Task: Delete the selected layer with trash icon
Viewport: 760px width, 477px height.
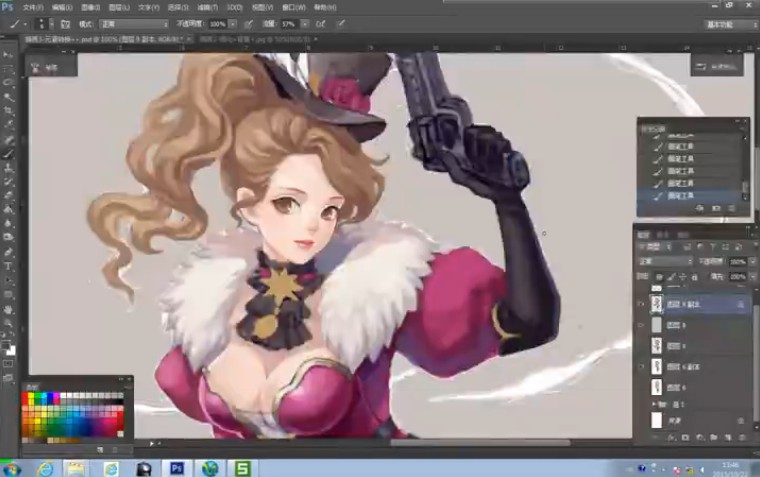Action: (742, 437)
